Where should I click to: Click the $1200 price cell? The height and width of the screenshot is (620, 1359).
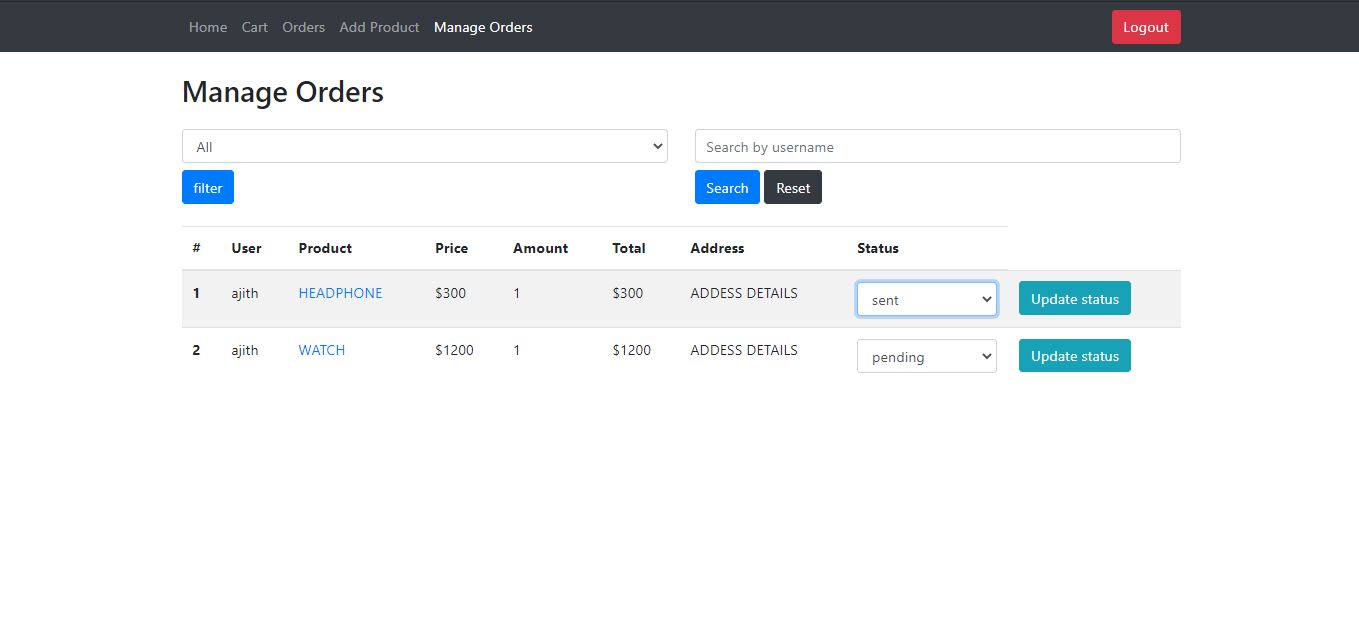coord(454,350)
